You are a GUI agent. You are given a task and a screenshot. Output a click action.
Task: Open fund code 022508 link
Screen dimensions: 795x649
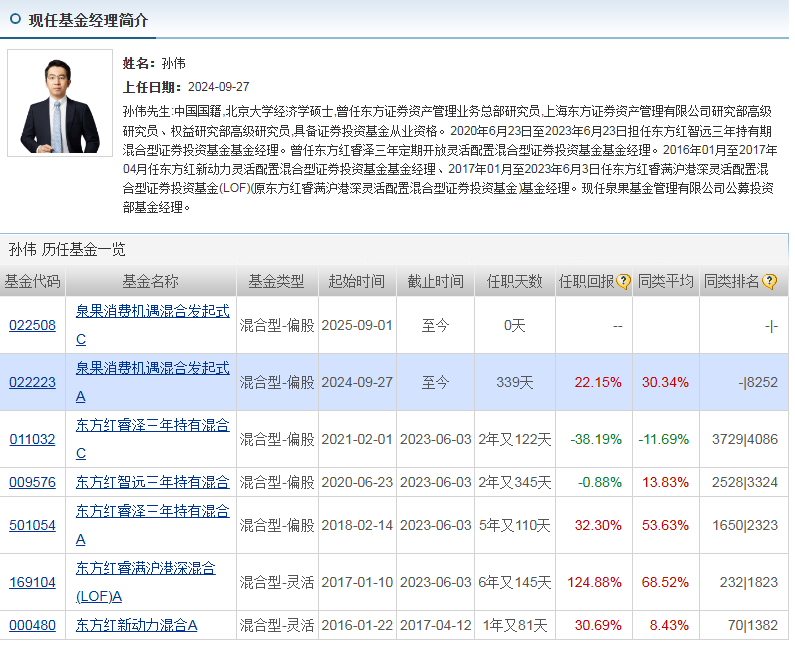coord(32,325)
